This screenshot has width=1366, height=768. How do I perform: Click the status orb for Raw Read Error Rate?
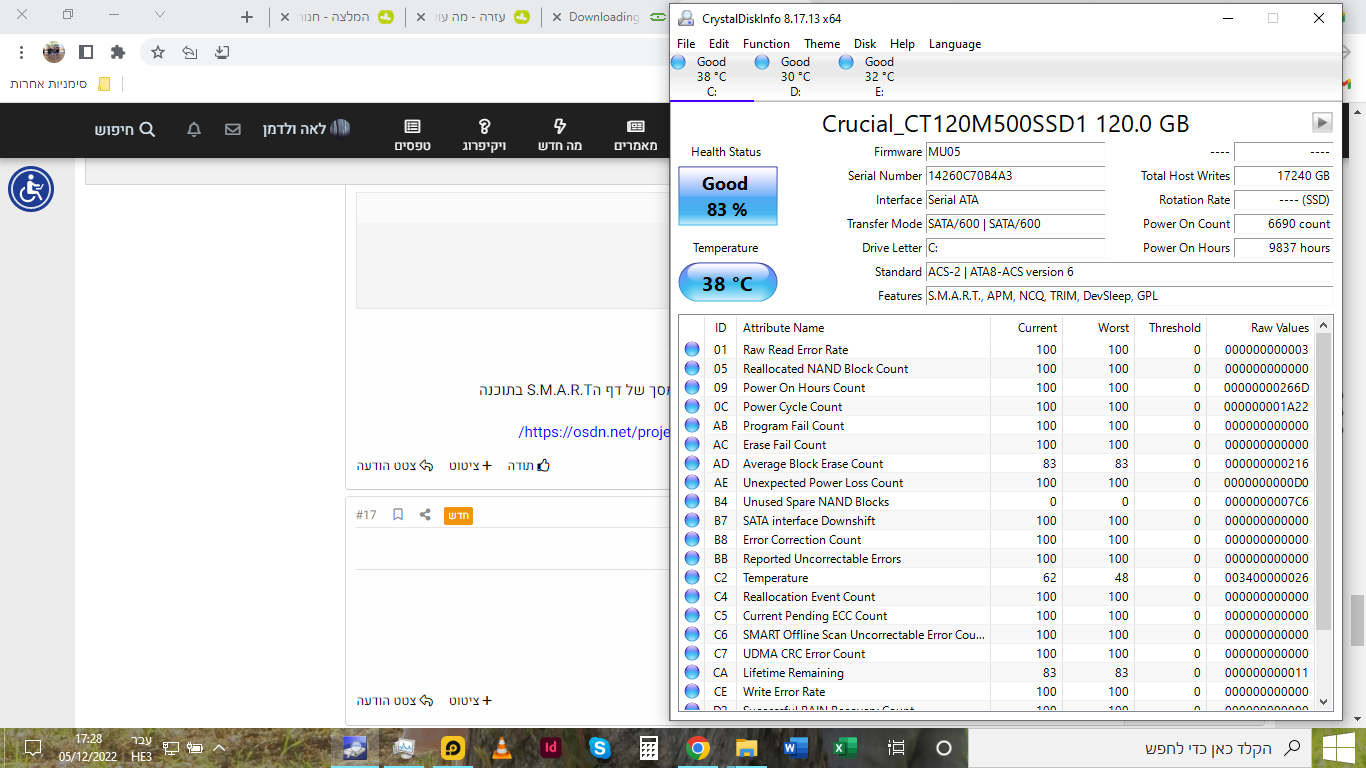pyautogui.click(x=692, y=350)
